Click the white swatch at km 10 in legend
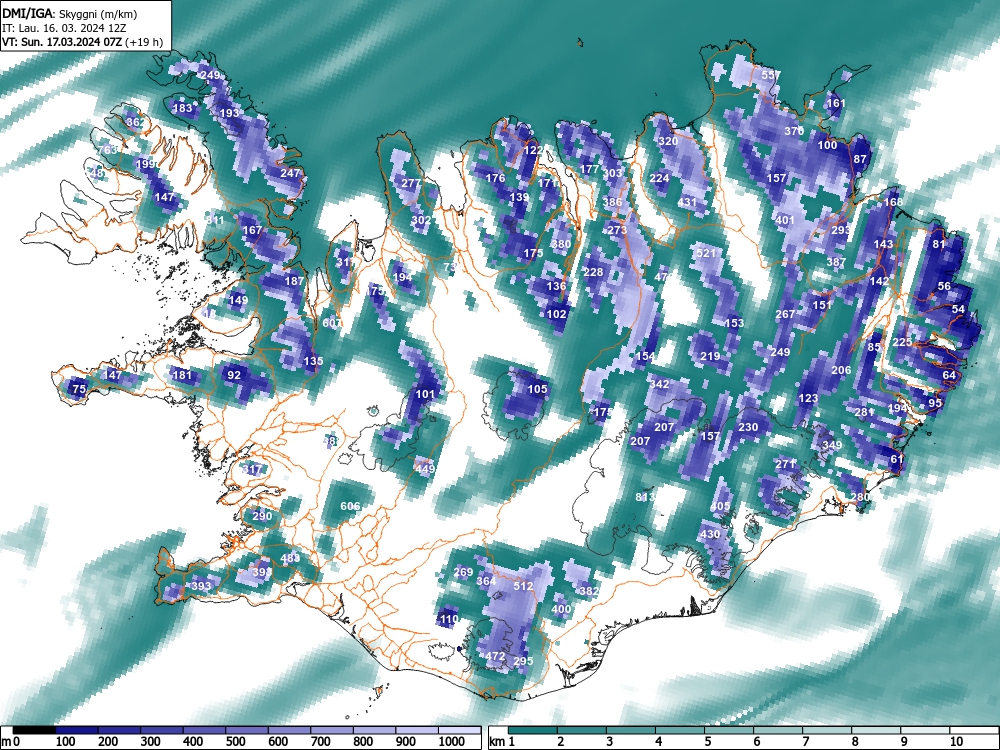 (x=973, y=730)
